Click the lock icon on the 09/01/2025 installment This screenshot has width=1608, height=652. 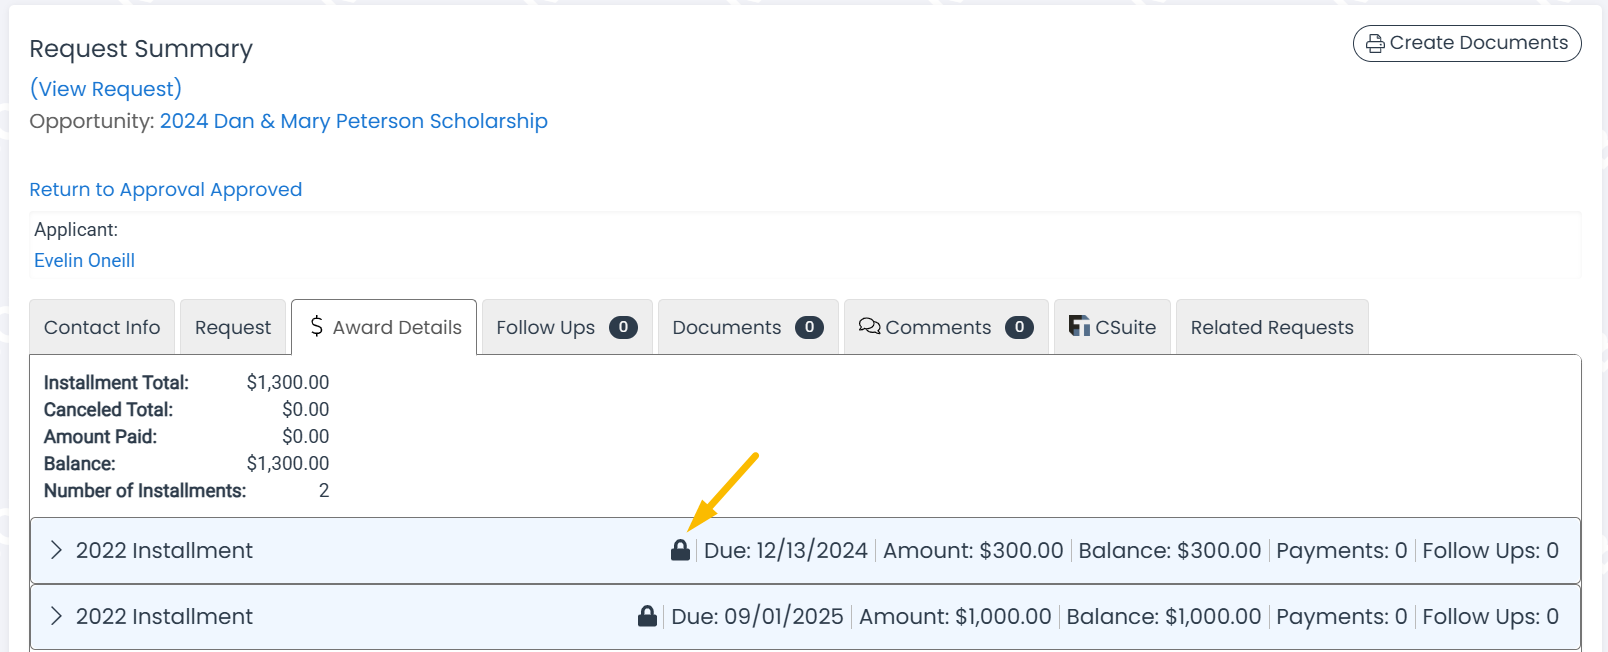click(647, 616)
